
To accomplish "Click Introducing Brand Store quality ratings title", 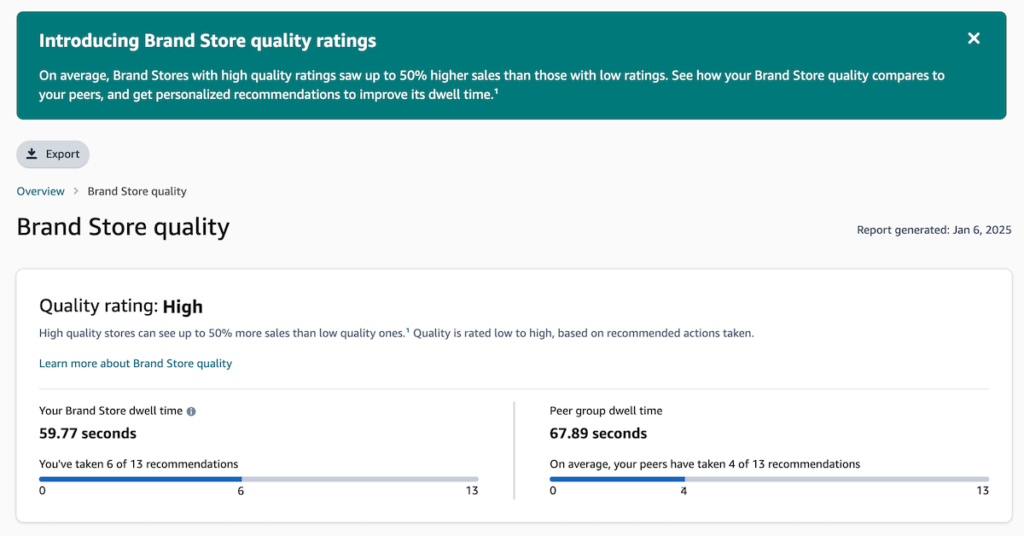I will pyautogui.click(x=208, y=40).
